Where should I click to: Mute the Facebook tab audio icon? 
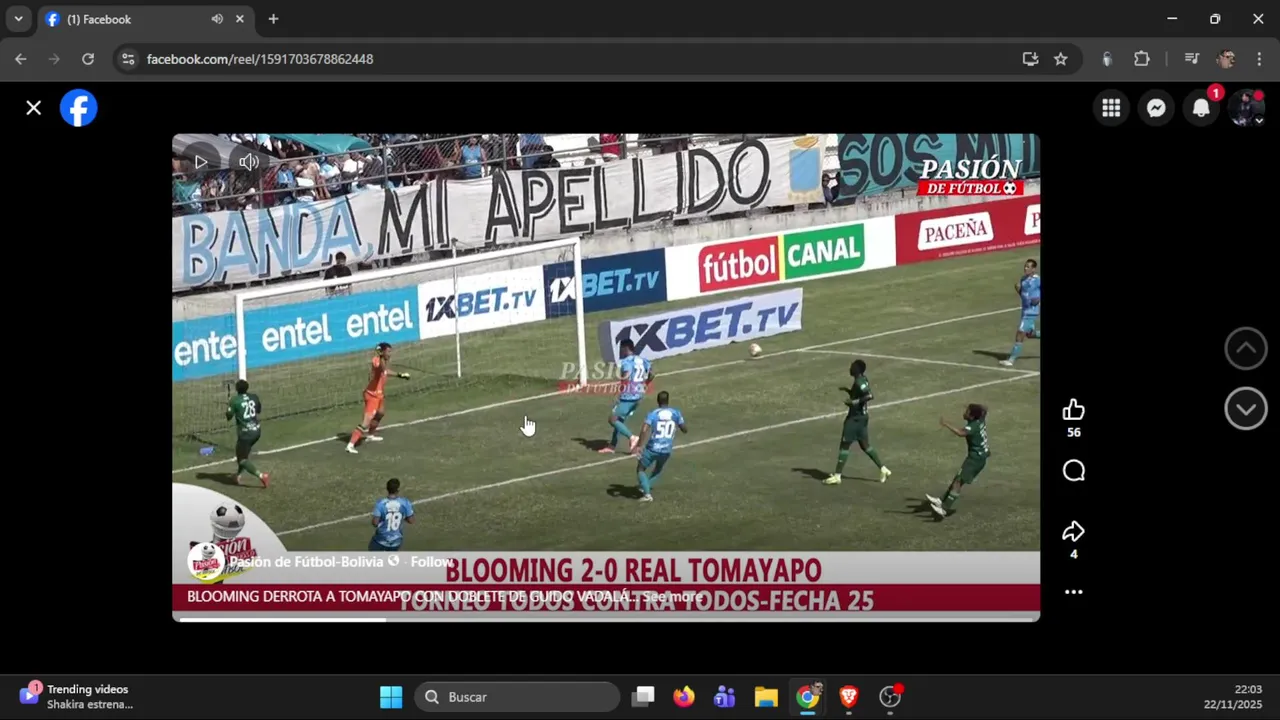(x=217, y=19)
